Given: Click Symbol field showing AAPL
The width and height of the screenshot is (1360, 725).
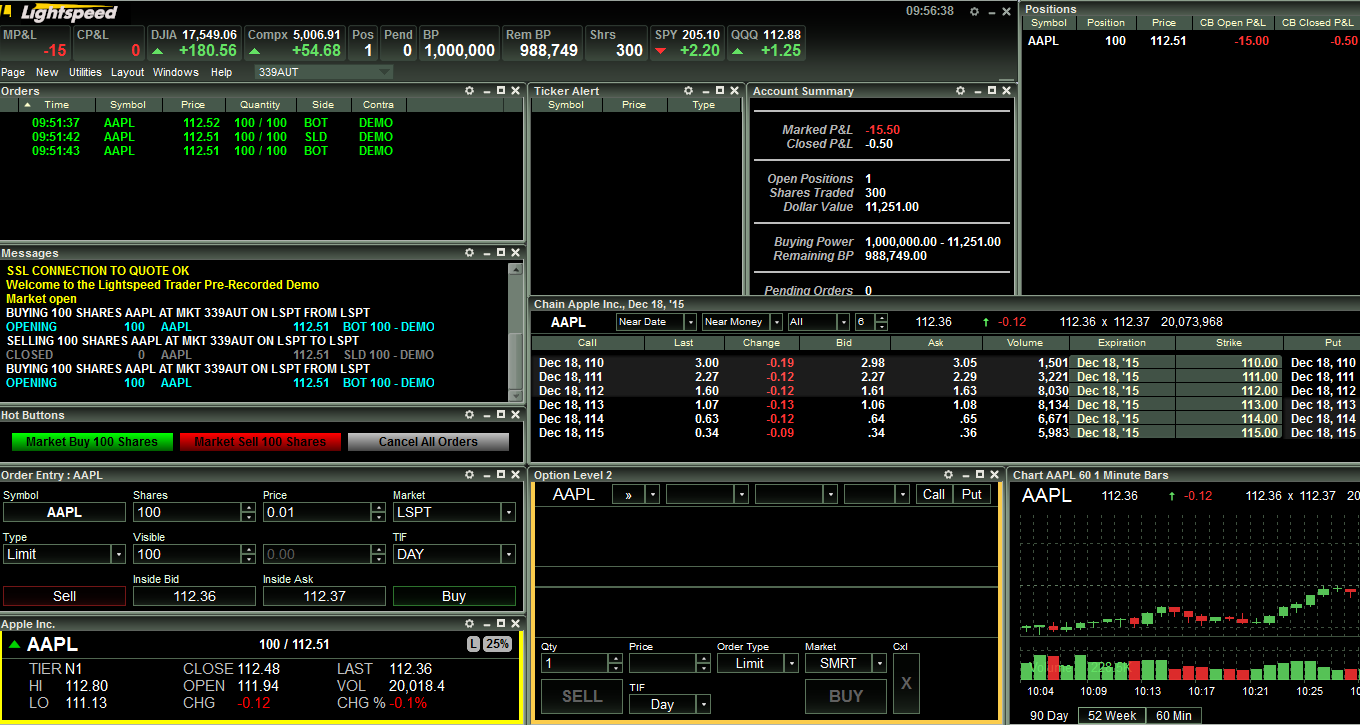Looking at the screenshot, I should point(64,512).
